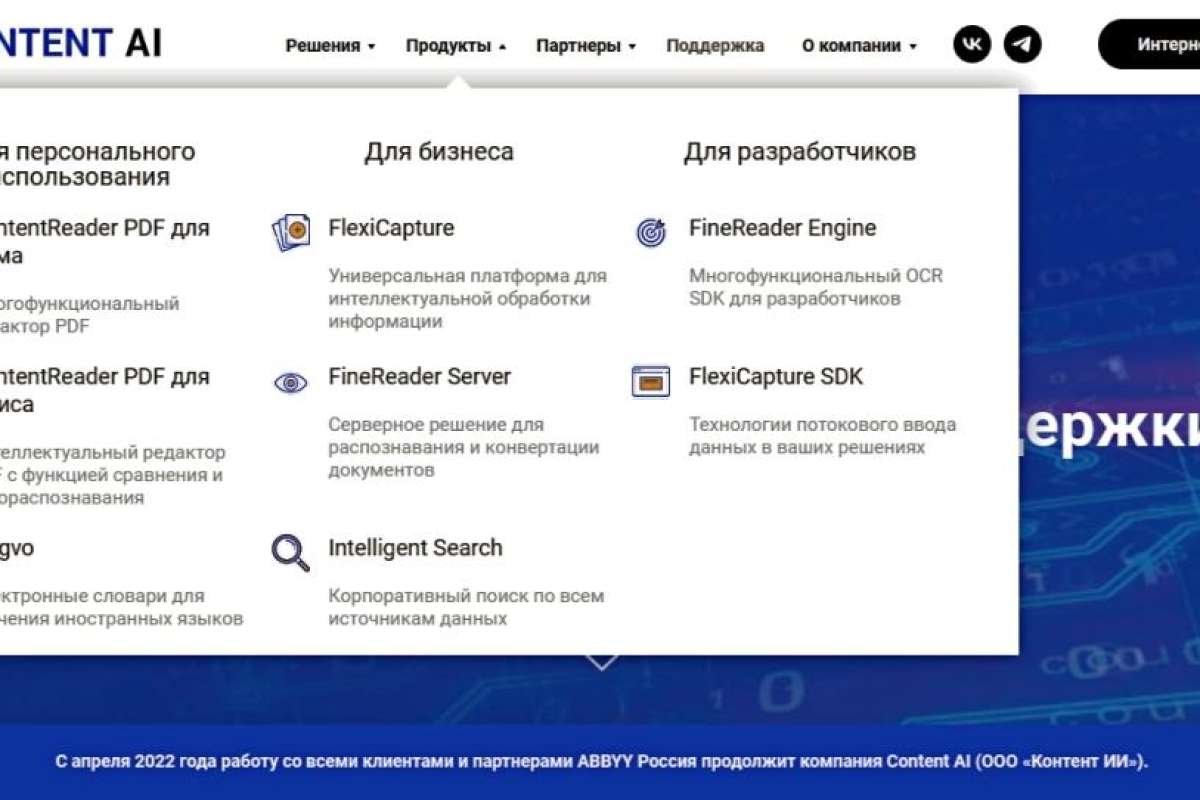1200x800 pixels.
Task: Click the ABBYY Россия notice banner text
Action: click(x=602, y=762)
